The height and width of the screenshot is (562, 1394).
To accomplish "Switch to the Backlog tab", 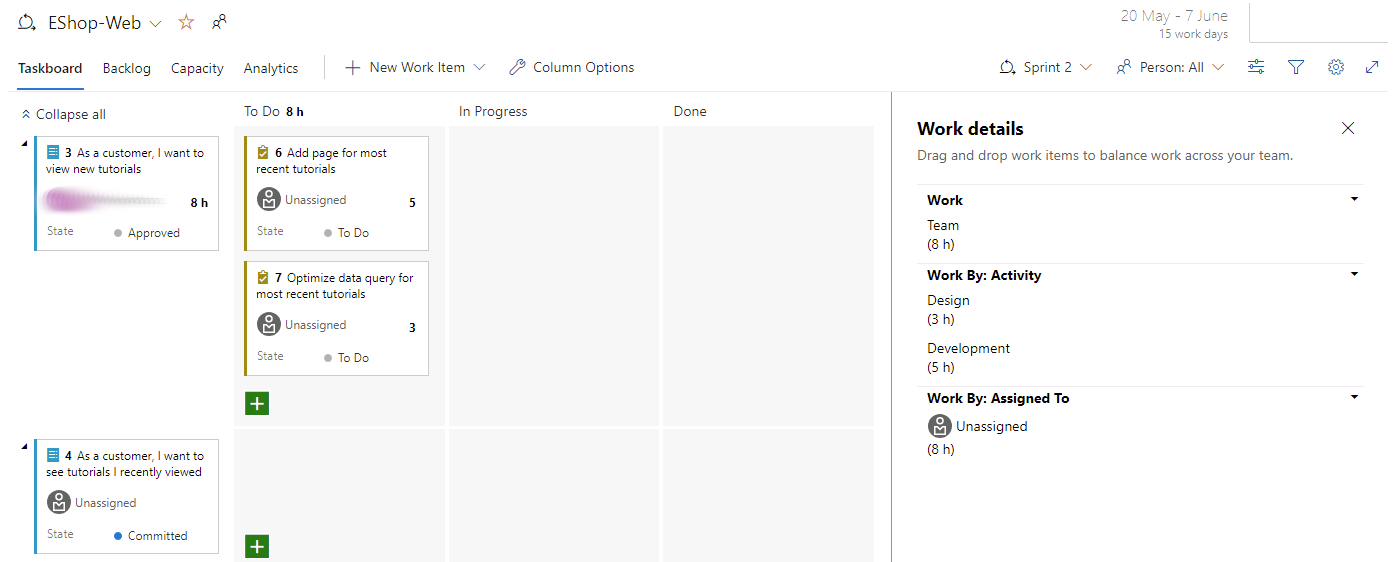I will [x=126, y=68].
